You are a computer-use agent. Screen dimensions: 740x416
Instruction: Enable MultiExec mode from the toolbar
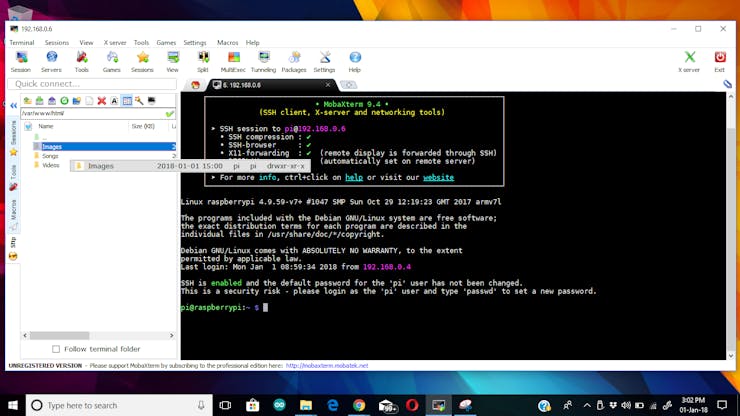point(233,62)
